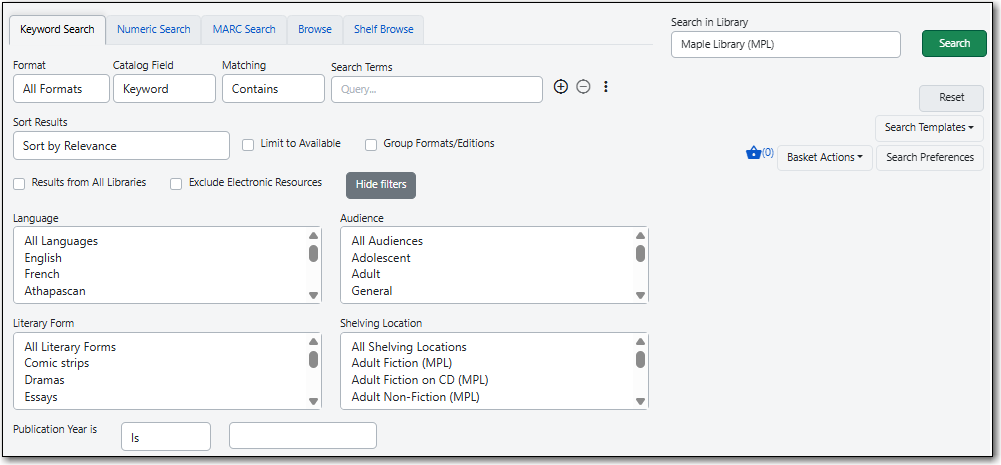Image resolution: width=1001 pixels, height=465 pixels.
Task: Select Adolescent in Audience list
Action: click(x=381, y=258)
